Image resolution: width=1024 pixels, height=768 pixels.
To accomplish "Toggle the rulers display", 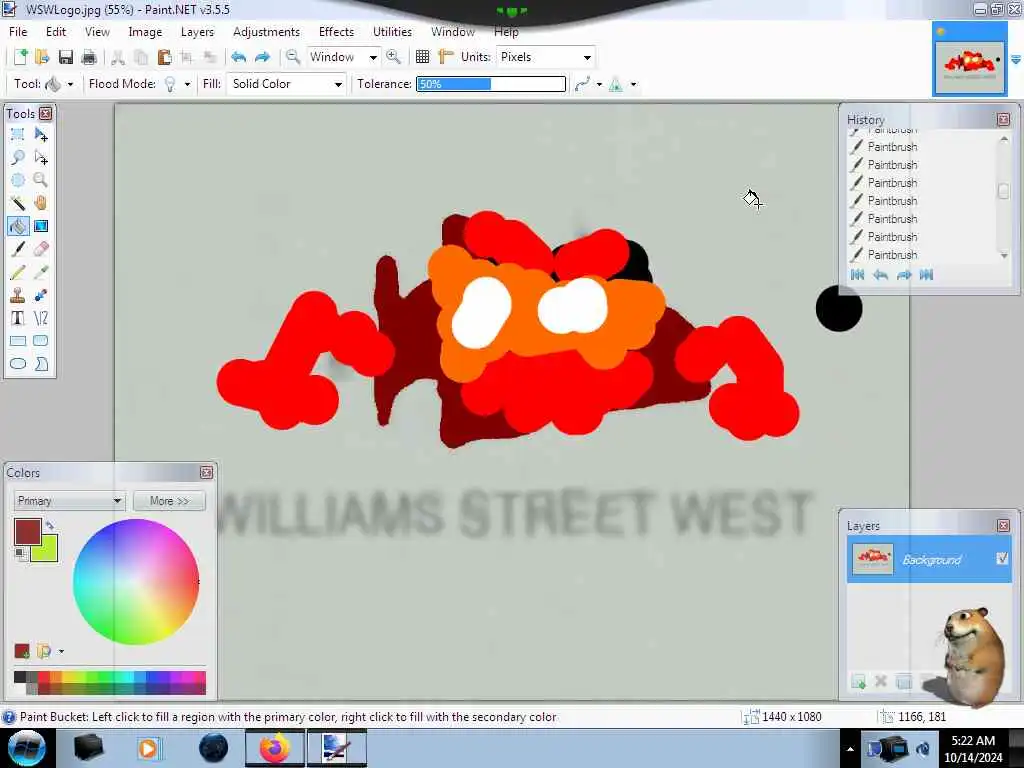I will coord(446,57).
